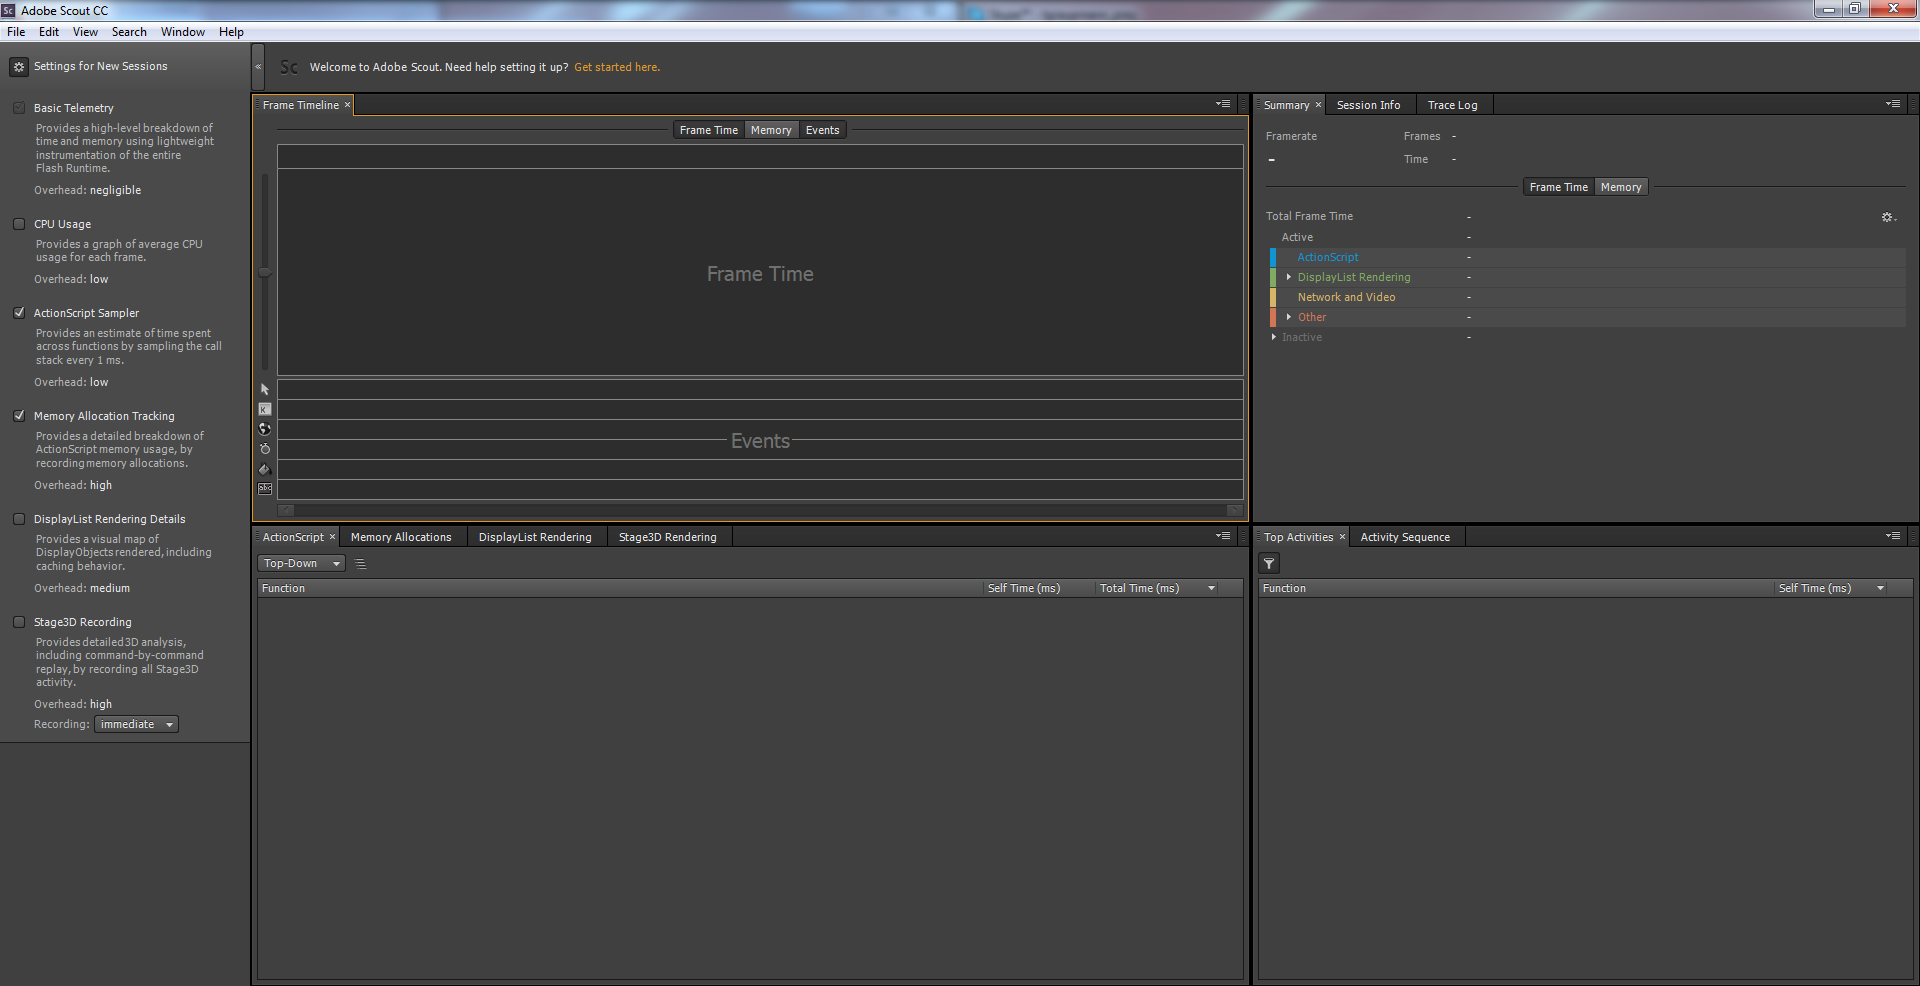The height and width of the screenshot is (986, 1920).
Task: Click the Network and Video color bar
Action: [x=1273, y=297]
